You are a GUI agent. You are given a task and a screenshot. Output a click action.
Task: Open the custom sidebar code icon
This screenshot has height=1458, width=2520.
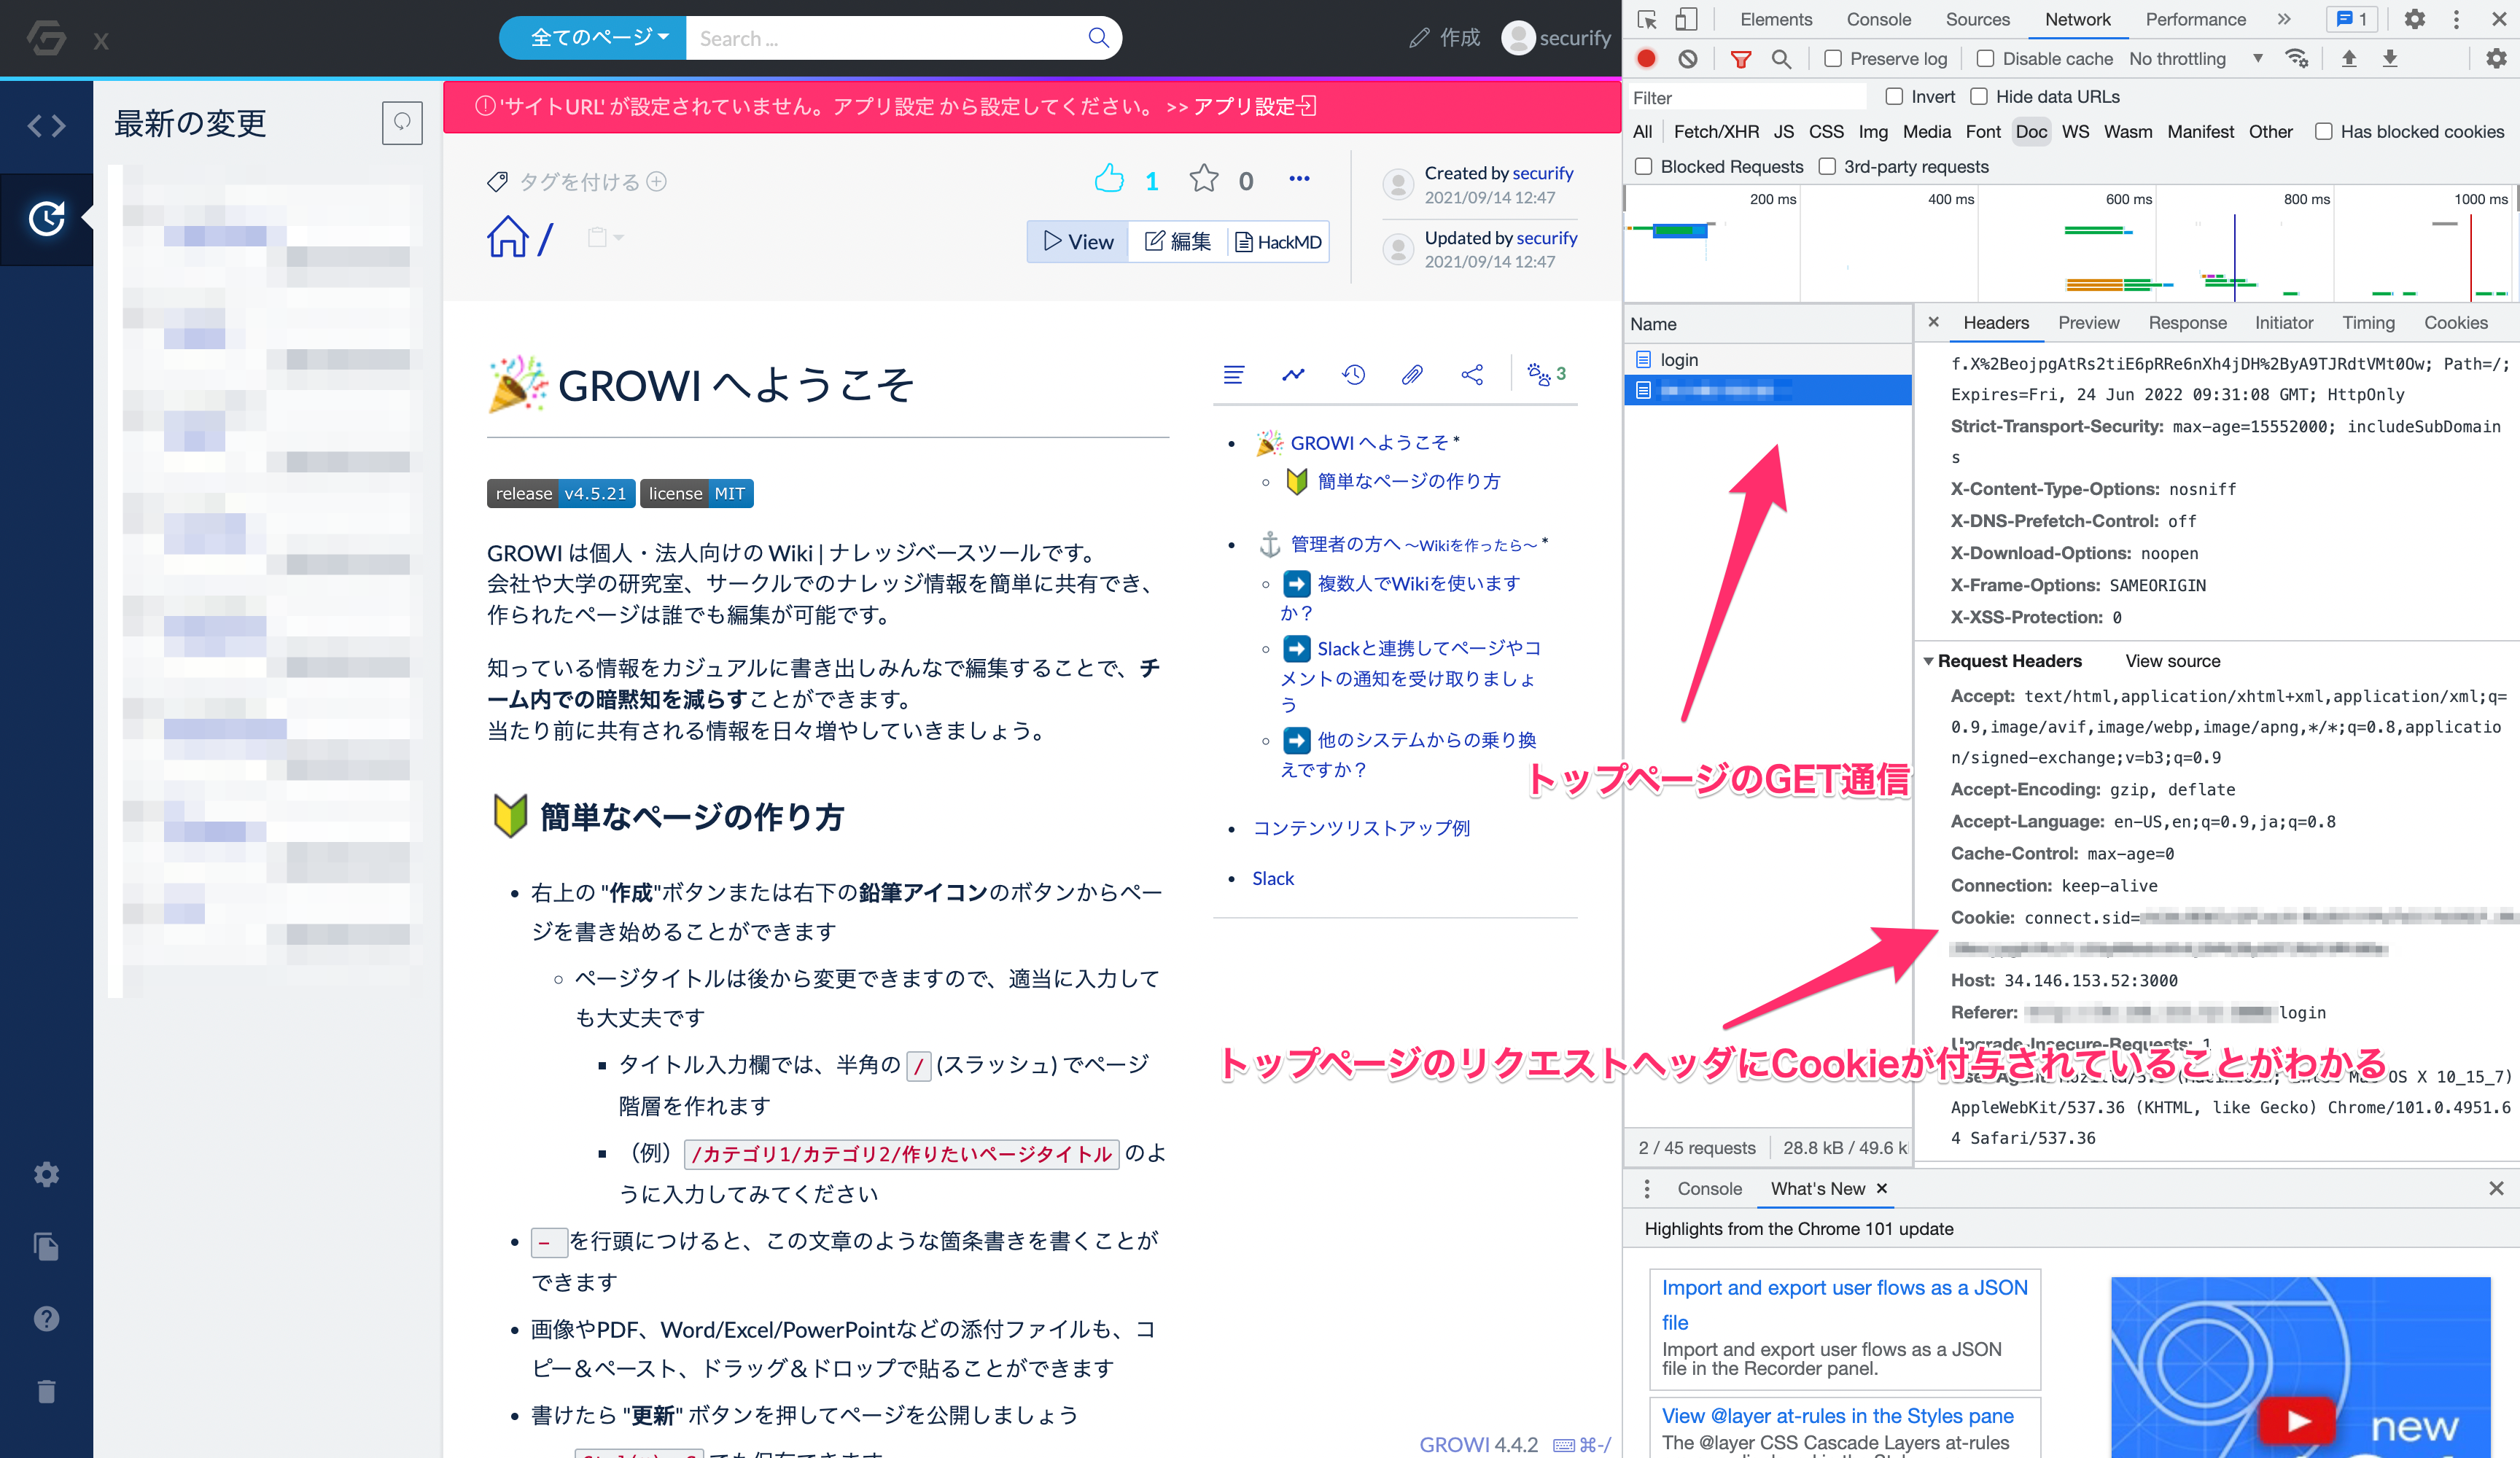point(46,125)
